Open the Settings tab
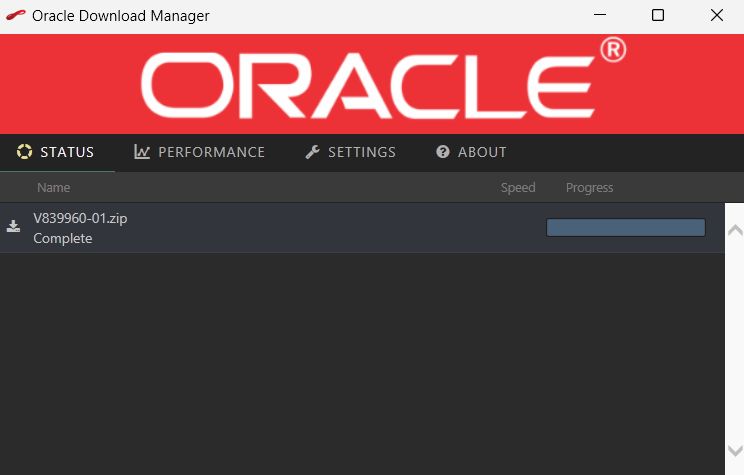 pyautogui.click(x=350, y=152)
